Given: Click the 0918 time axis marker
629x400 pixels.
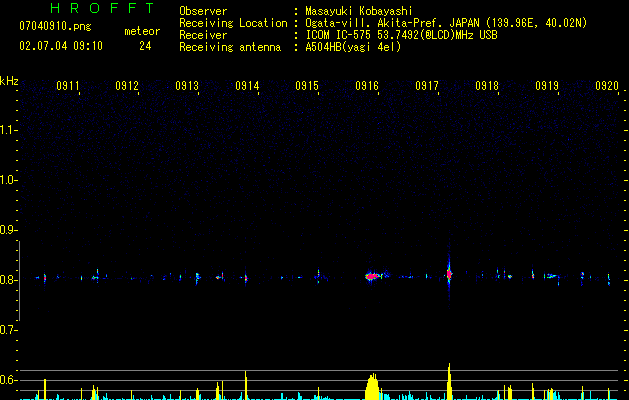Looking at the screenshot, I should (x=487, y=86).
